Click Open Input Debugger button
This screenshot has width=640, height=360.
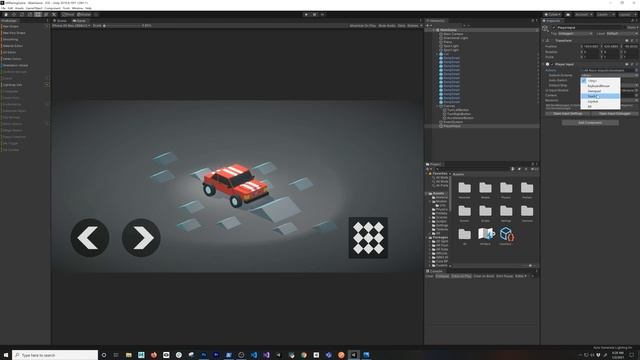click(x=614, y=113)
